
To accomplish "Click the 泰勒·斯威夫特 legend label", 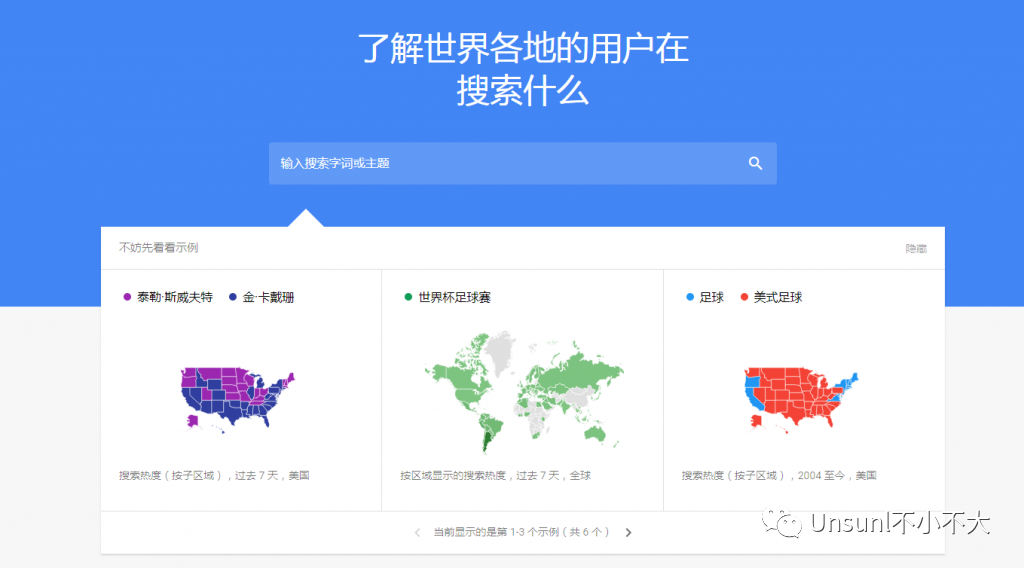I will pyautogui.click(x=175, y=297).
